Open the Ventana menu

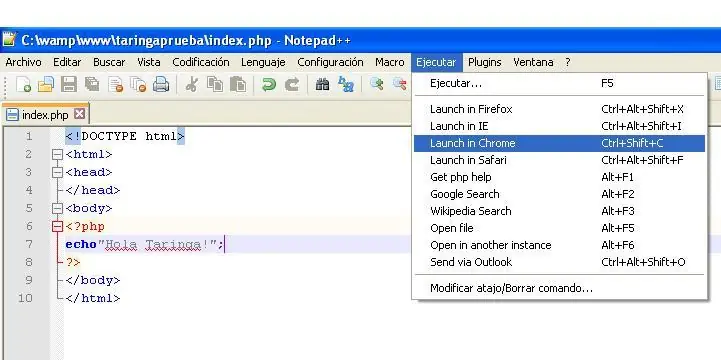pyautogui.click(x=533, y=63)
